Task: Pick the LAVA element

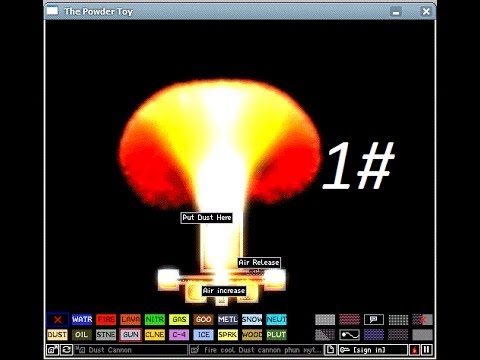Action: click(130, 319)
